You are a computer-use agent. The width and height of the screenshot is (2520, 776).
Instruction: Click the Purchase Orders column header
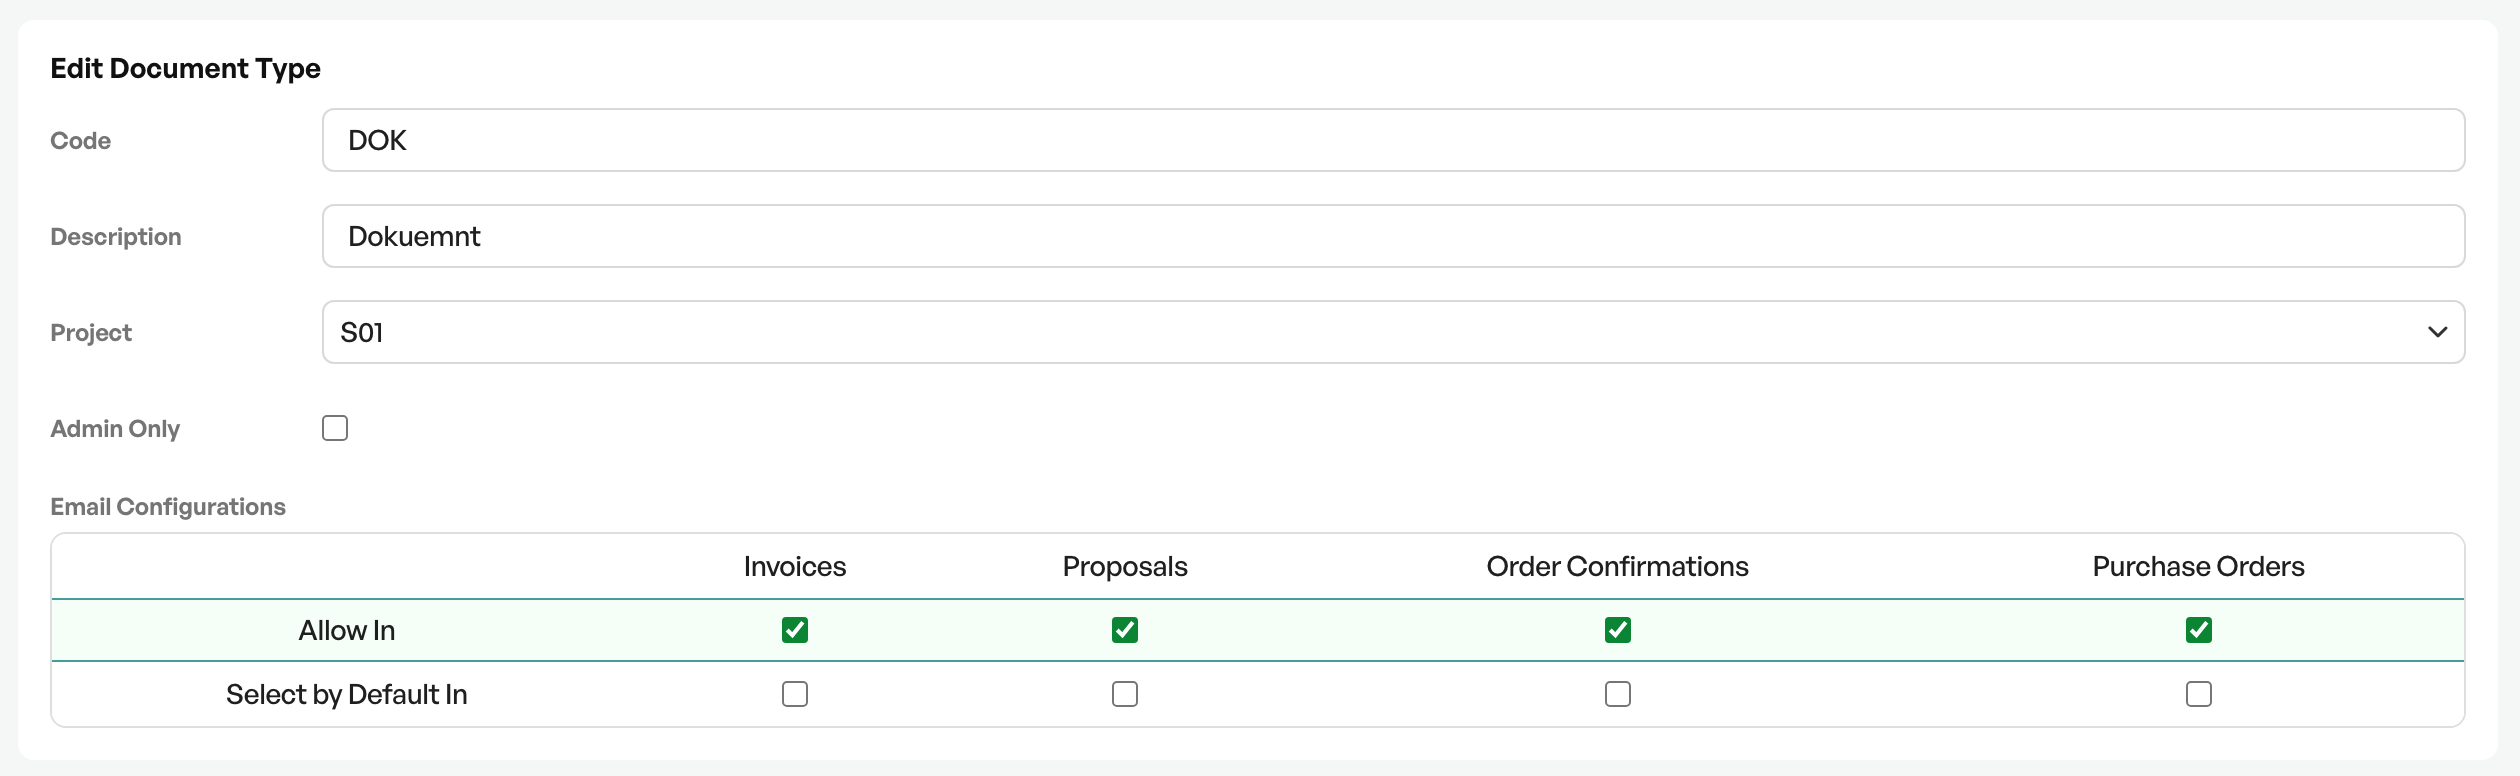click(x=2199, y=566)
